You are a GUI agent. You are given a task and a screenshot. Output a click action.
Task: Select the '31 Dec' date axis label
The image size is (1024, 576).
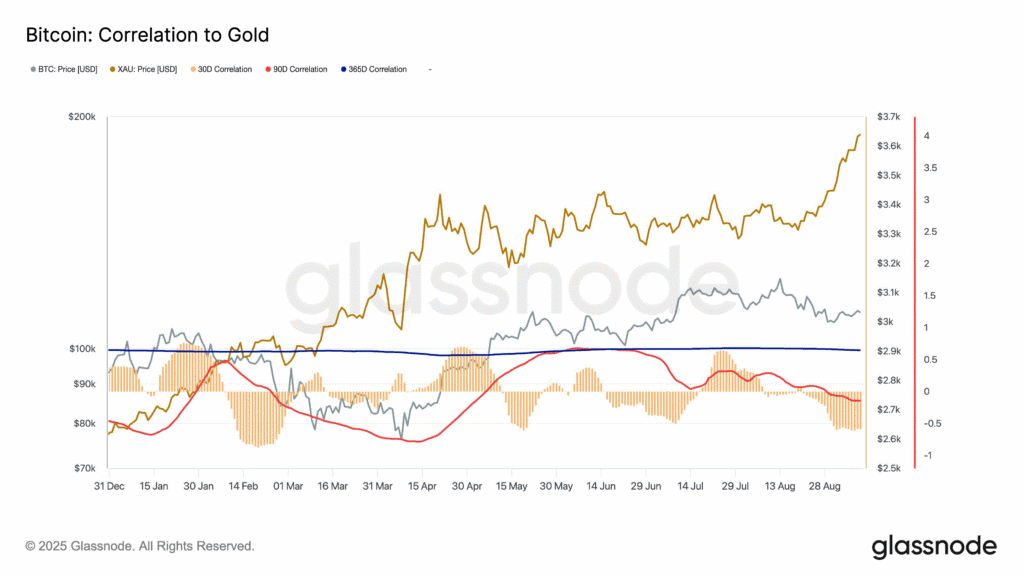(x=108, y=486)
